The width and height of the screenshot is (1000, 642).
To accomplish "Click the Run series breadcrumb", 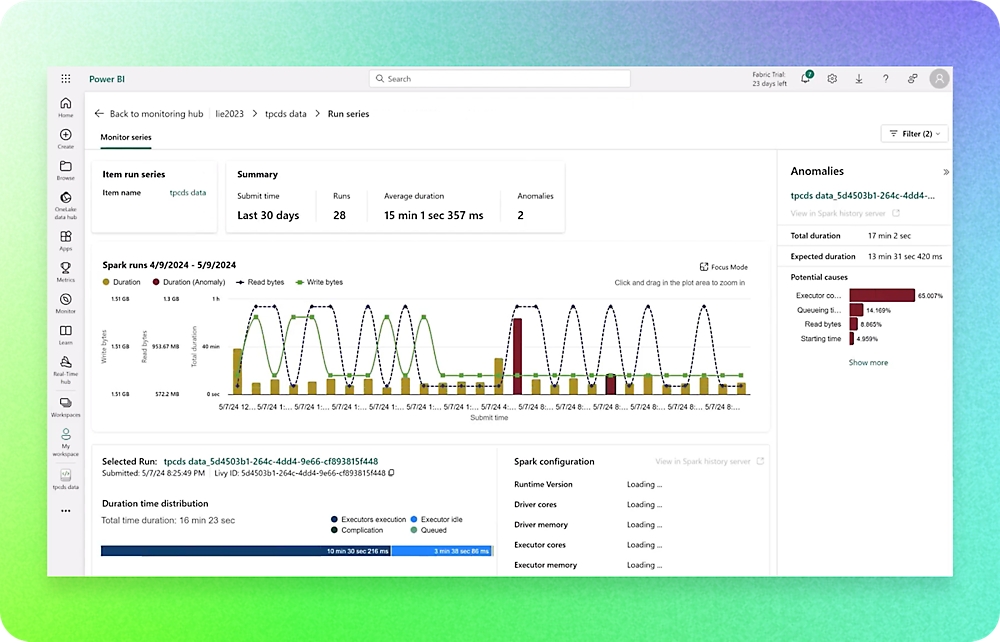I will 348,113.
